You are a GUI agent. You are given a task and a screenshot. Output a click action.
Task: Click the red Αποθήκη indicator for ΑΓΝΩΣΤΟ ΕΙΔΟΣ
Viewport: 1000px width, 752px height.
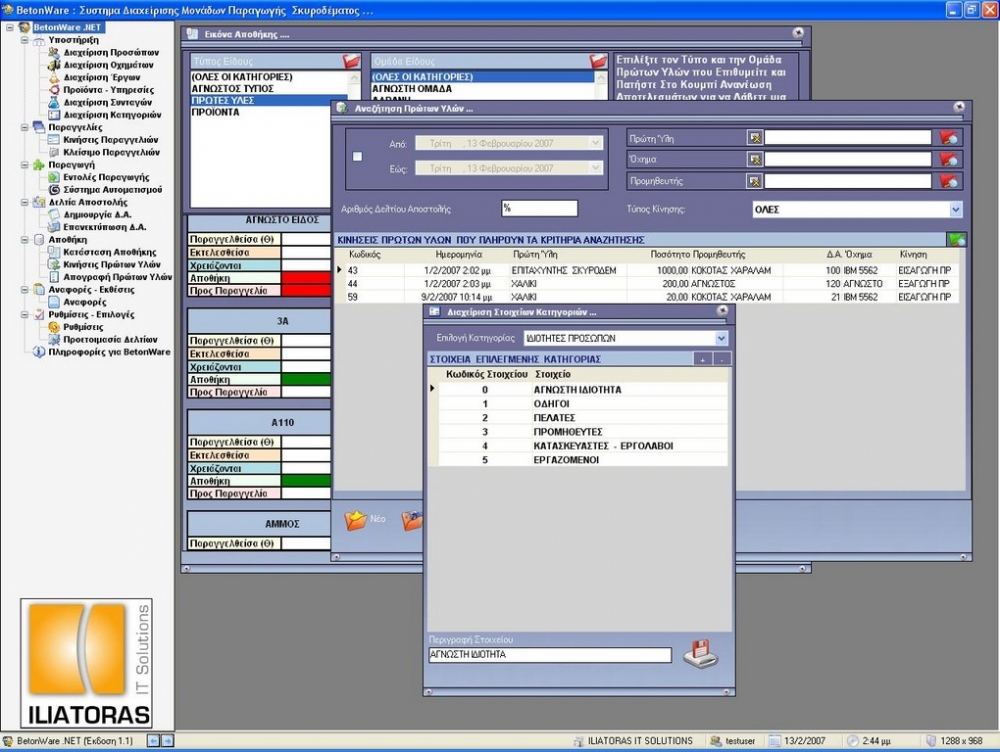306,278
